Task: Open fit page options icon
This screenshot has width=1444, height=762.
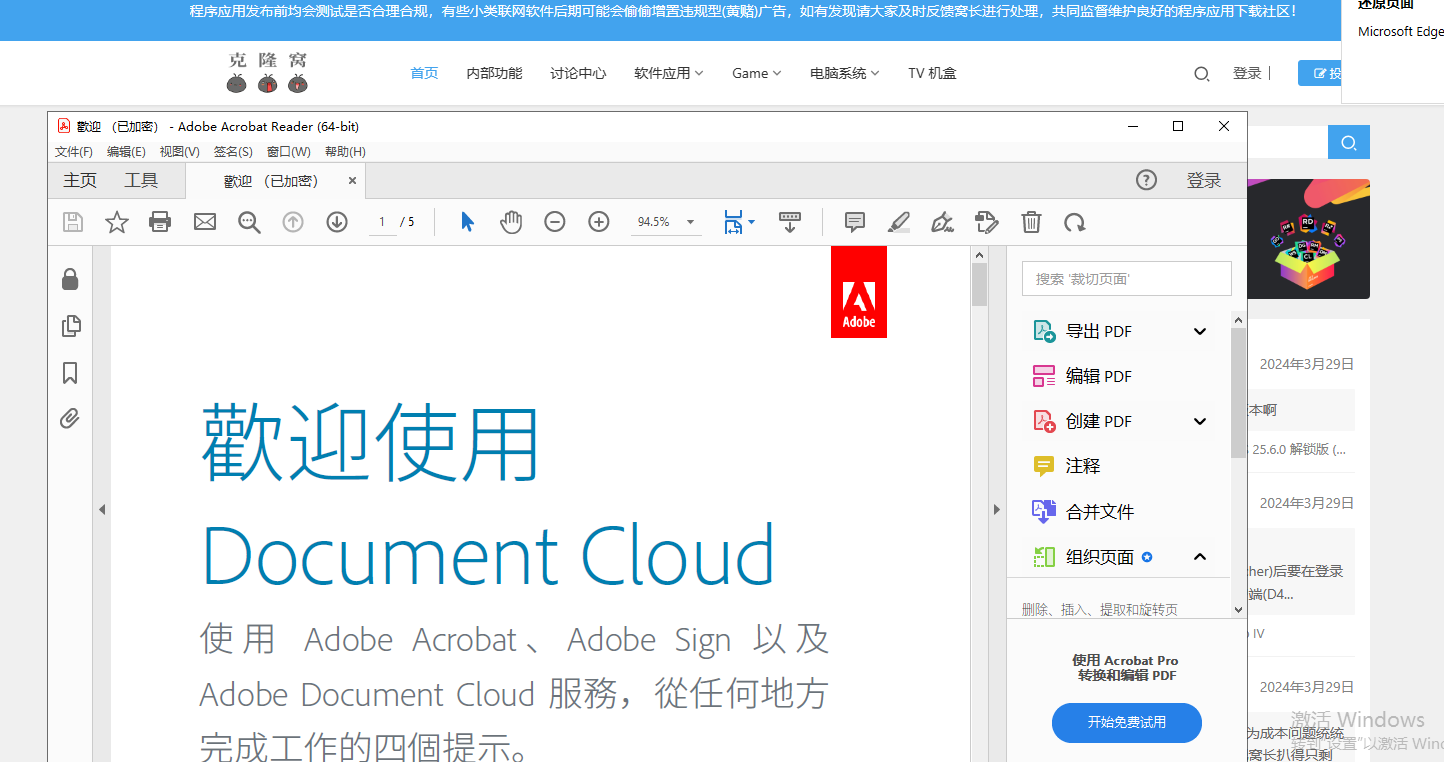Action: point(738,222)
